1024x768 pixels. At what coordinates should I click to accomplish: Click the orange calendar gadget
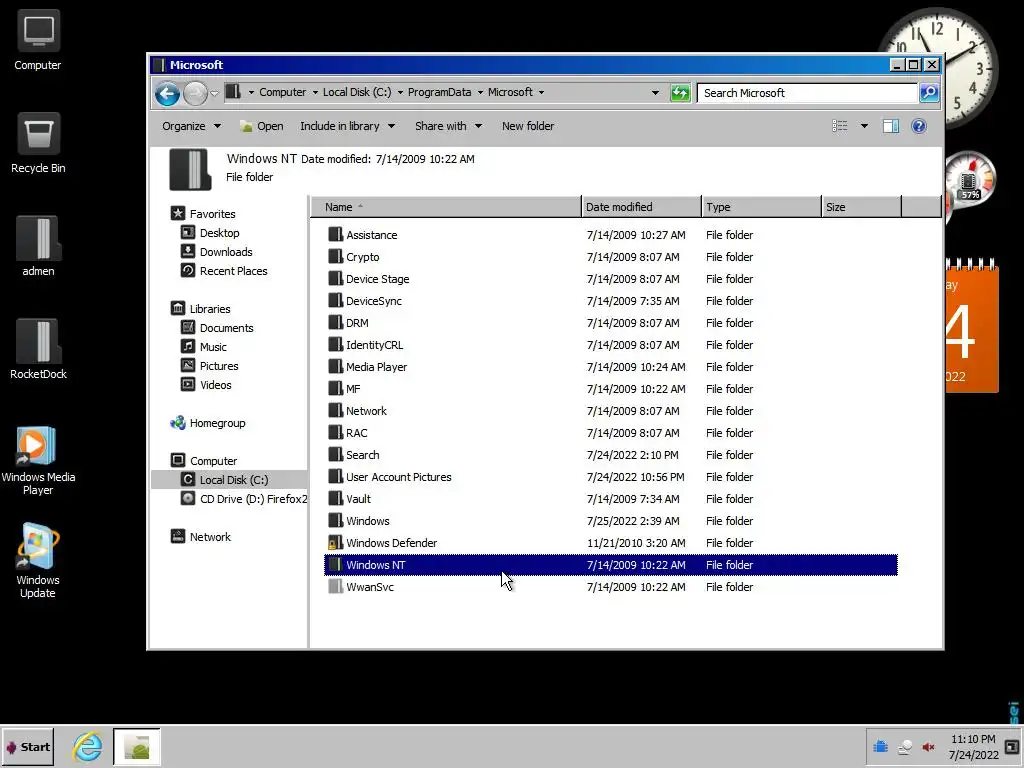click(x=972, y=327)
